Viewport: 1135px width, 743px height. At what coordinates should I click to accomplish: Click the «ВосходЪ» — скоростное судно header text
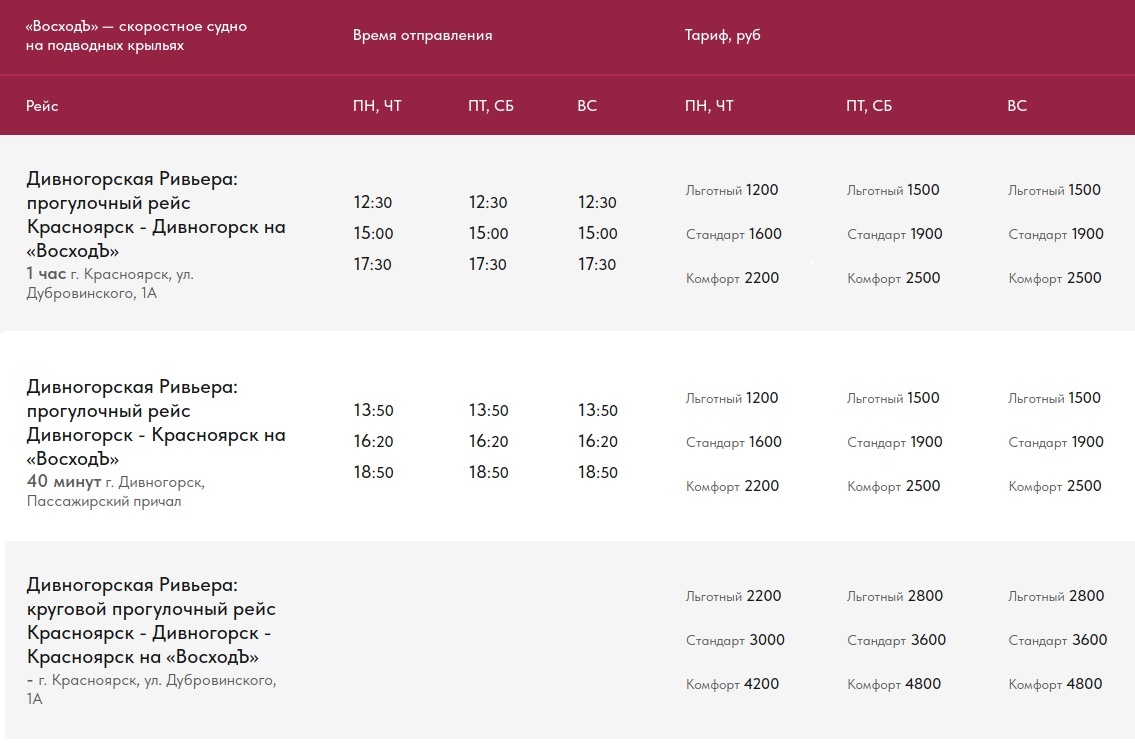136,35
